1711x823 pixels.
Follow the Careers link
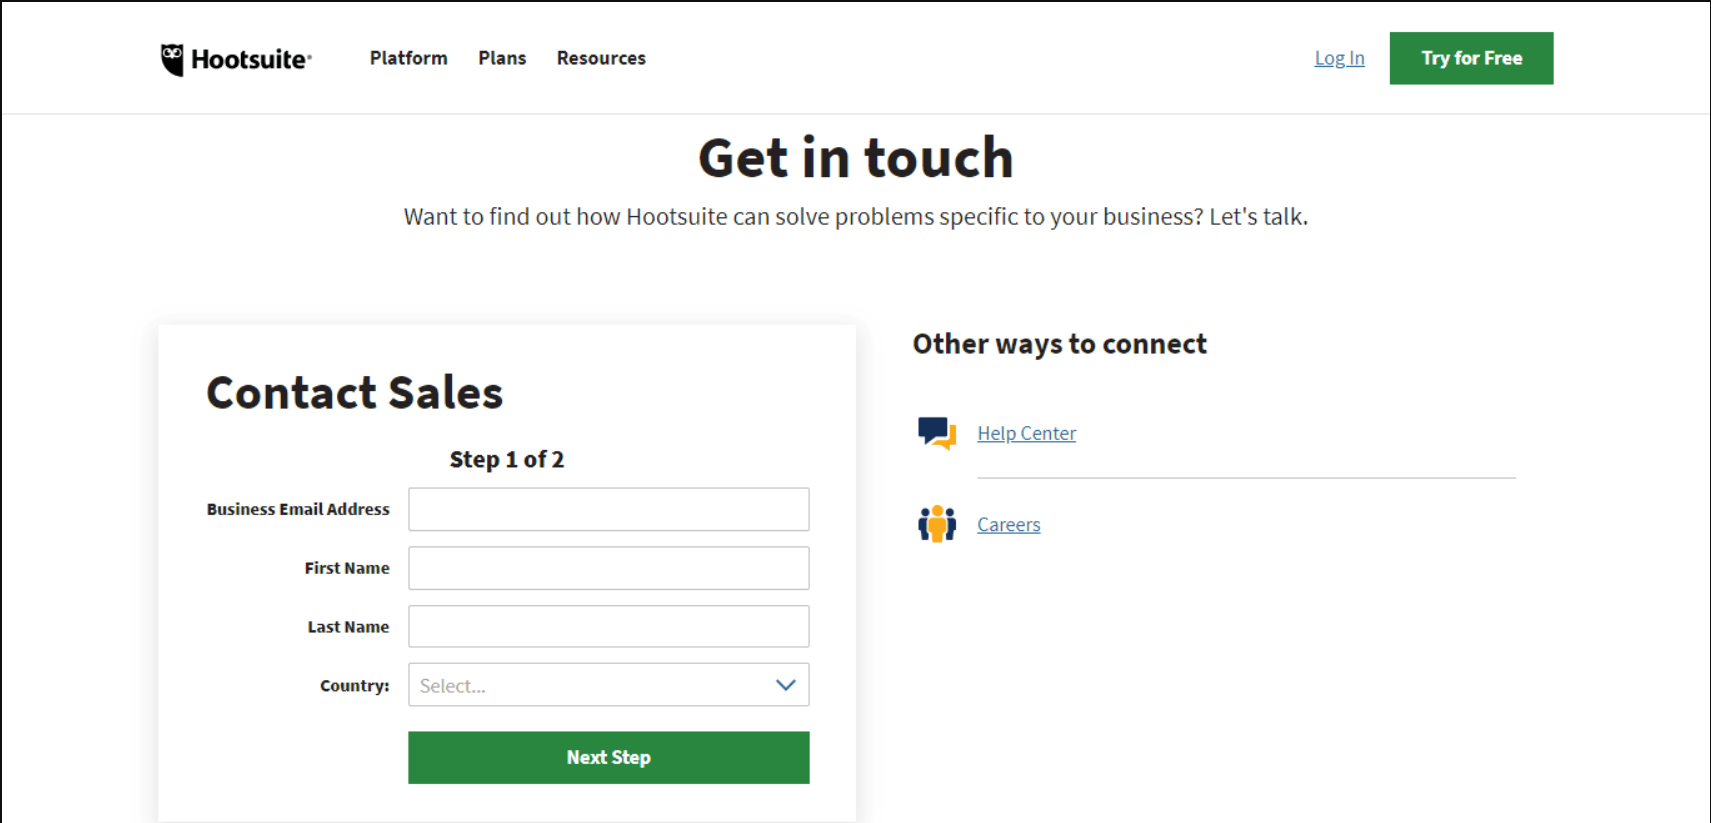click(1008, 524)
